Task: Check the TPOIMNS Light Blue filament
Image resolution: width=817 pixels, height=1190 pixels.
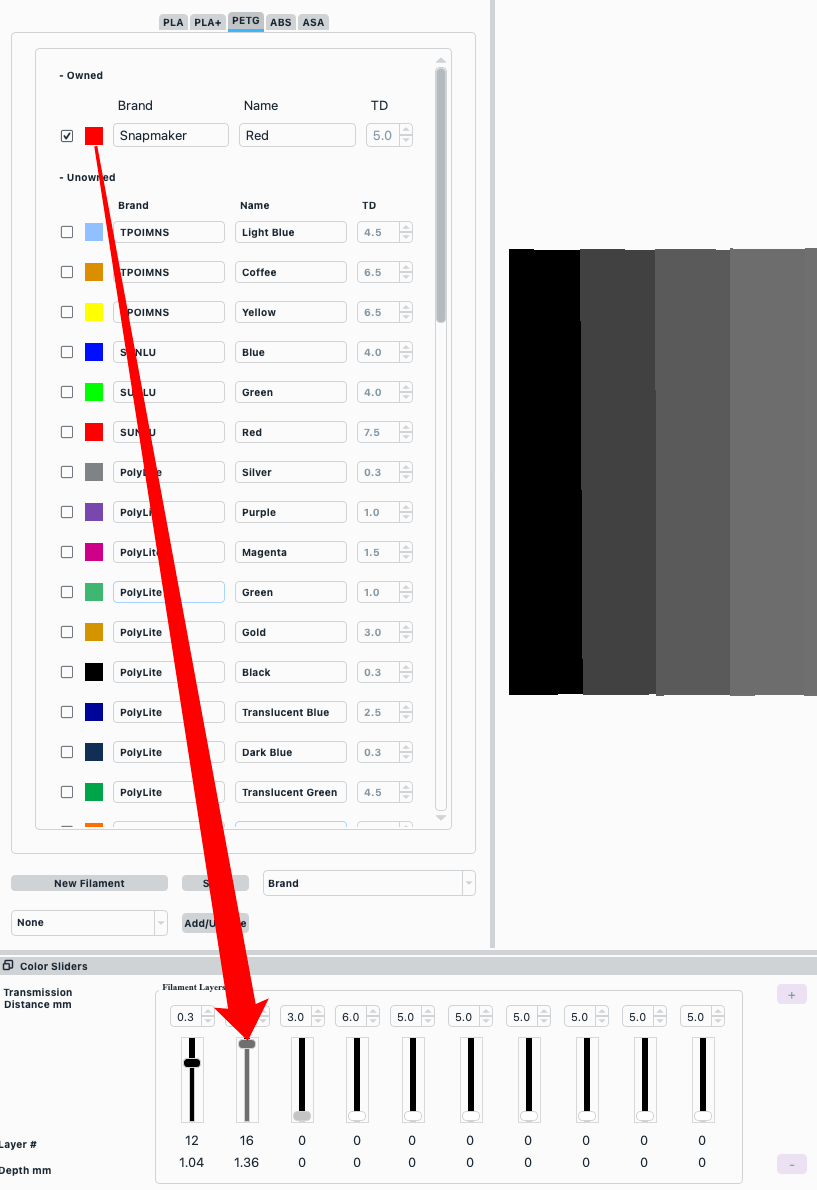Action: coord(66,231)
